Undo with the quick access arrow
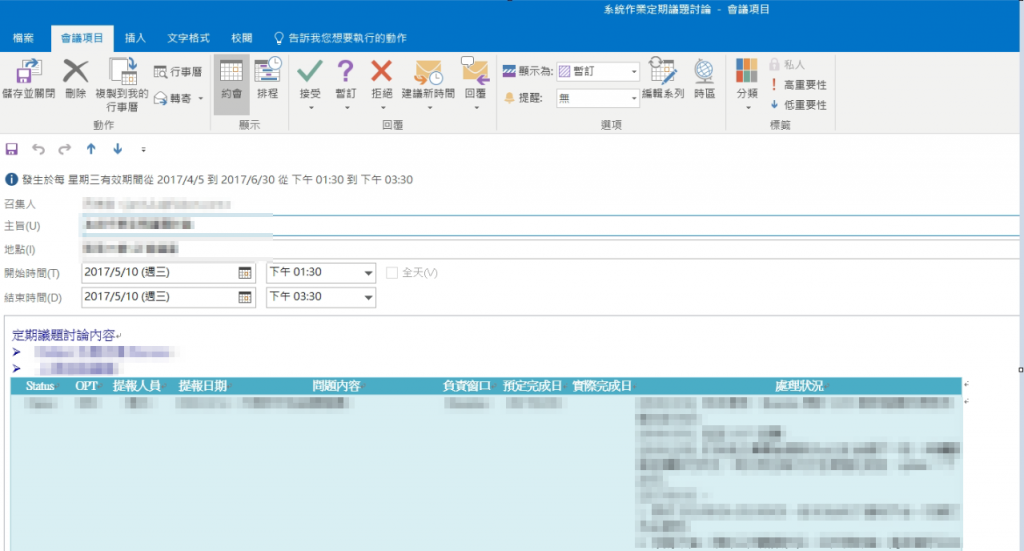 pos(38,149)
